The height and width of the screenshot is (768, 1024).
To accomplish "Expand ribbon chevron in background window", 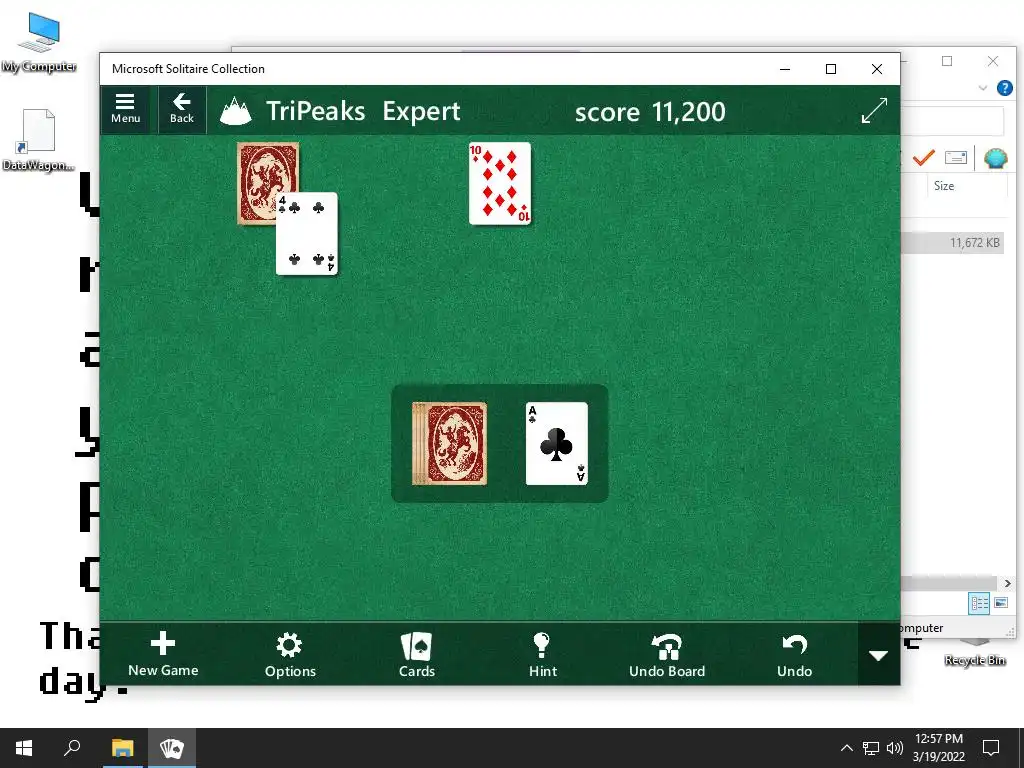I will [x=982, y=88].
